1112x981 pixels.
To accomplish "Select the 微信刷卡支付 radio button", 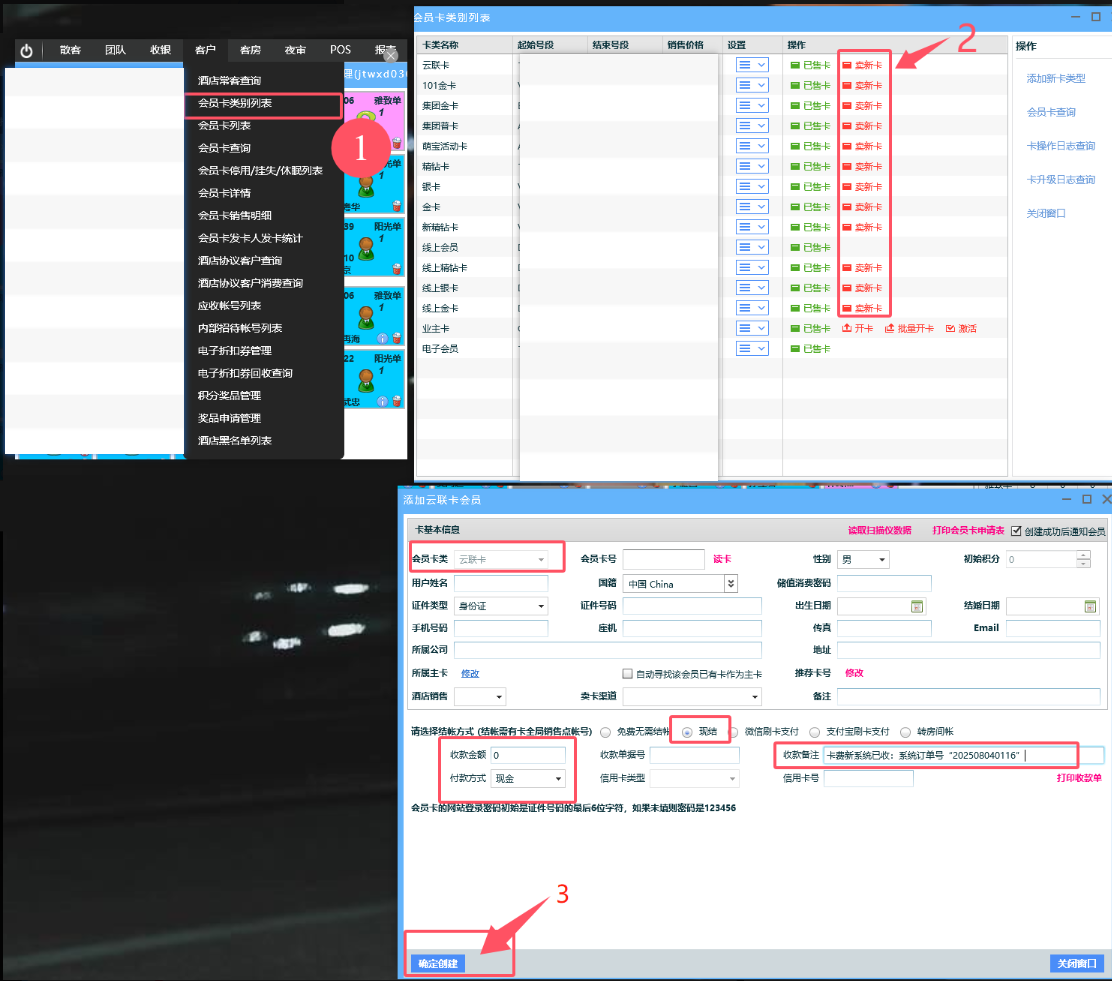I will (x=734, y=732).
